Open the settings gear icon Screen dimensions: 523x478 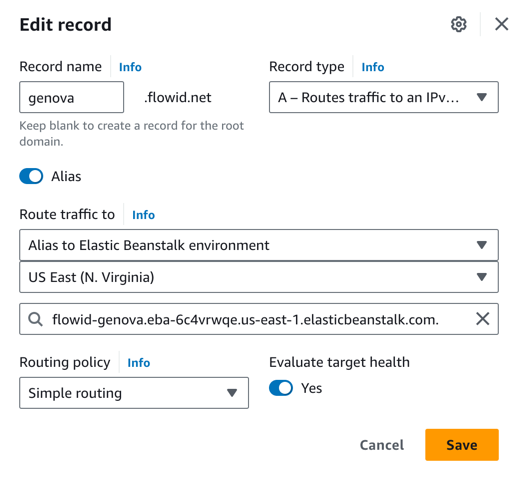point(458,24)
